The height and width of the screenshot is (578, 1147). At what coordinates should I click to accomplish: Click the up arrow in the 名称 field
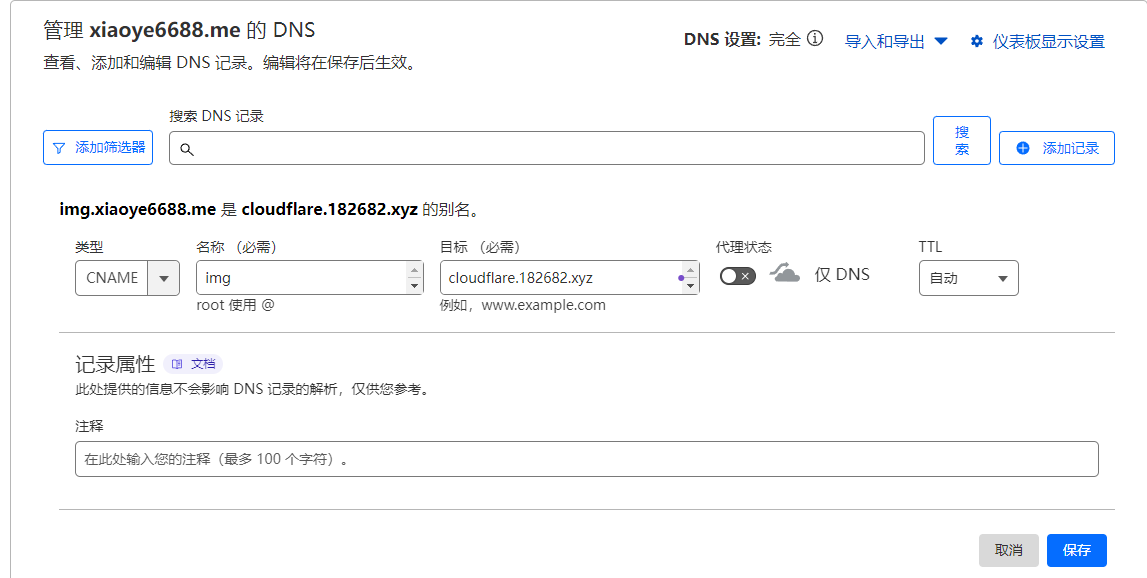(415, 270)
